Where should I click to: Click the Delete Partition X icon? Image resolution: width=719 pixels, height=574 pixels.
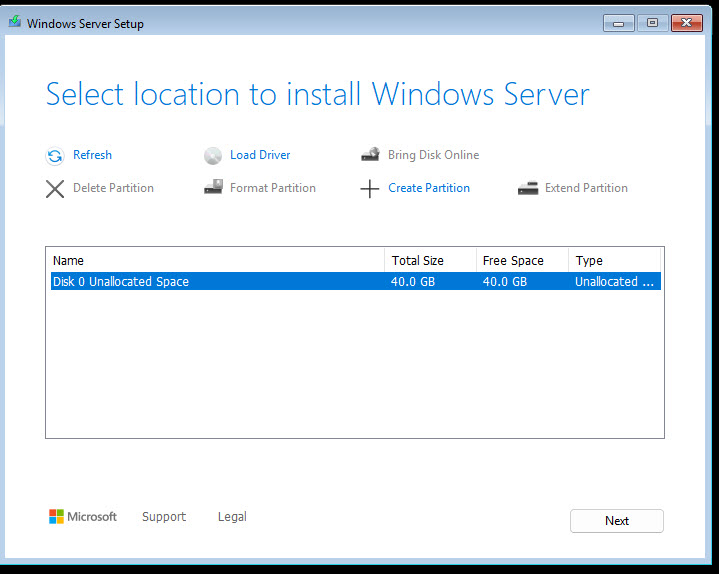coord(55,188)
